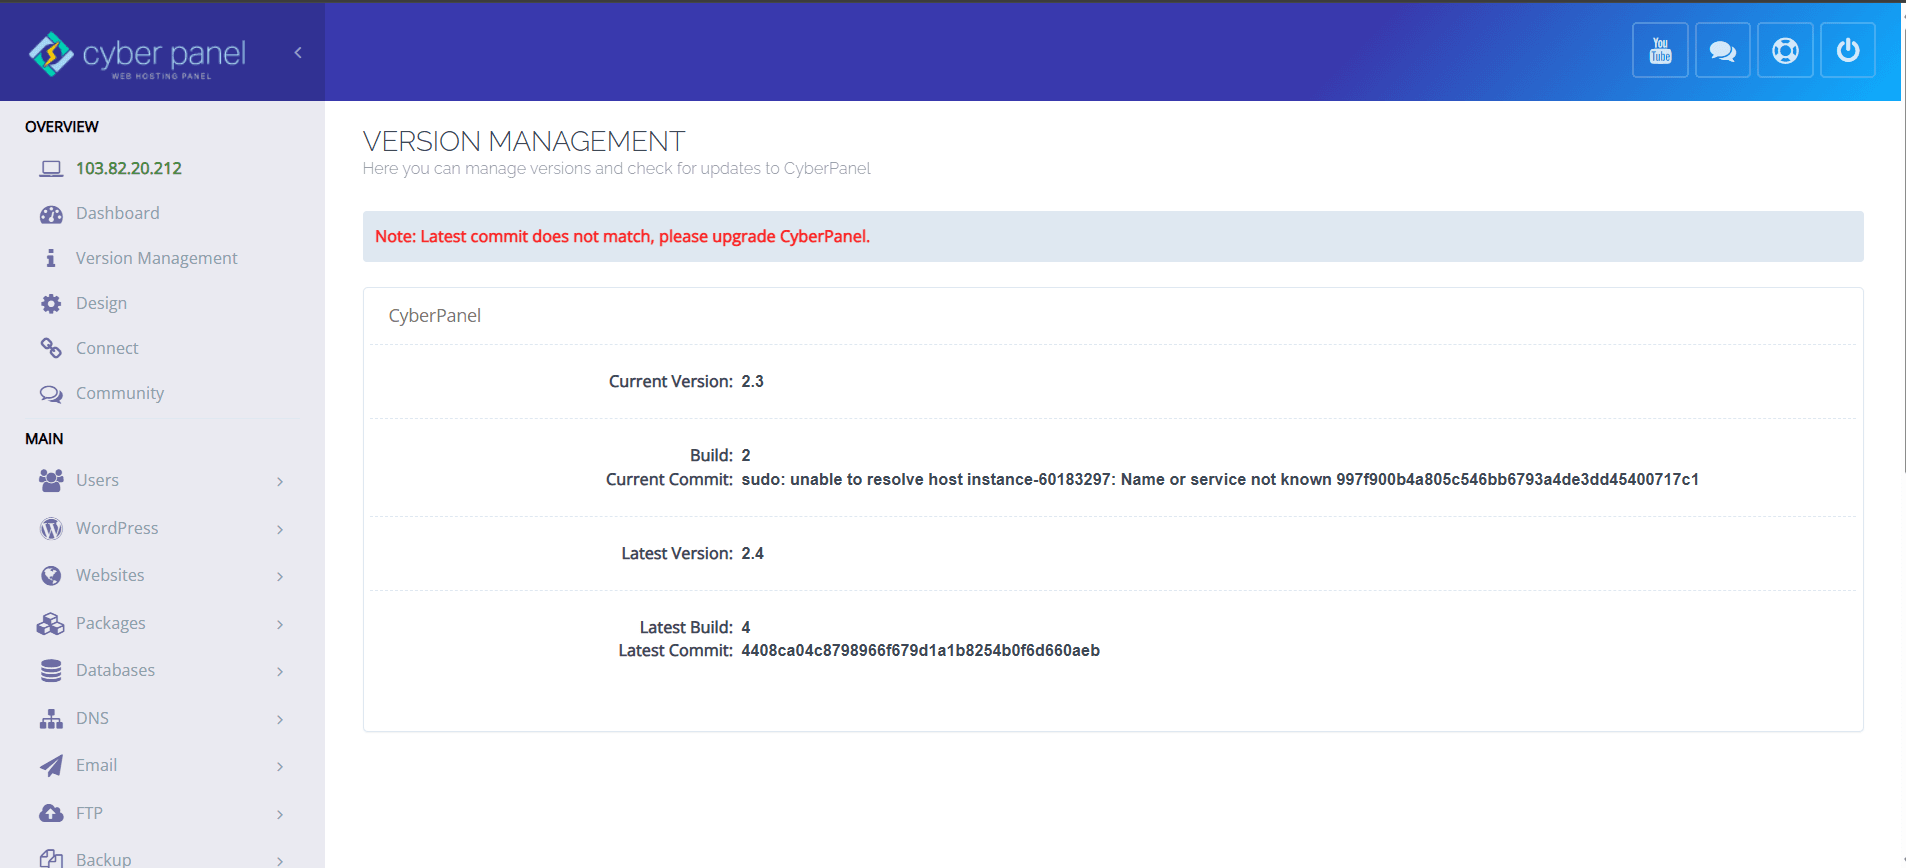Open the Email menu section
The image size is (1906, 868).
(96, 766)
